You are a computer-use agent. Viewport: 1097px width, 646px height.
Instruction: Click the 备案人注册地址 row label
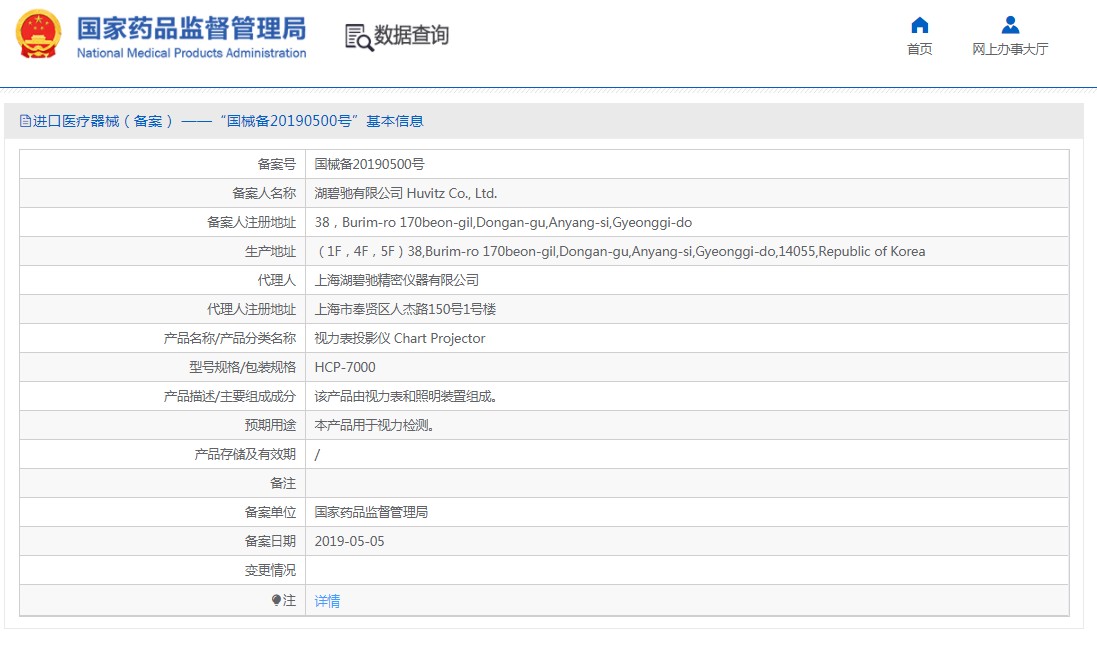point(251,223)
